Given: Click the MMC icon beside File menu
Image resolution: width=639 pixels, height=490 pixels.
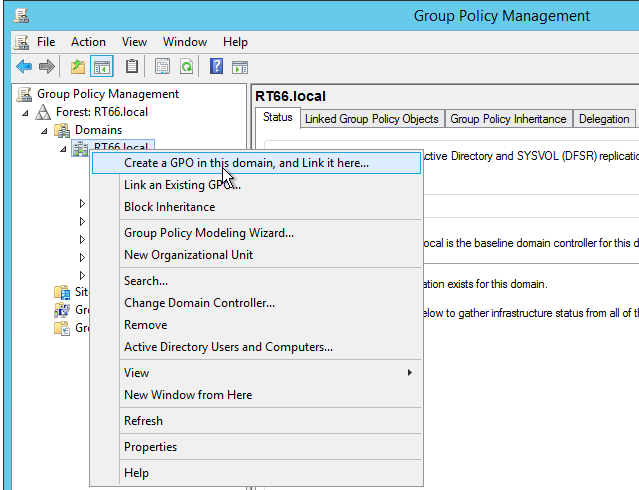Looking at the screenshot, I should click(21, 42).
